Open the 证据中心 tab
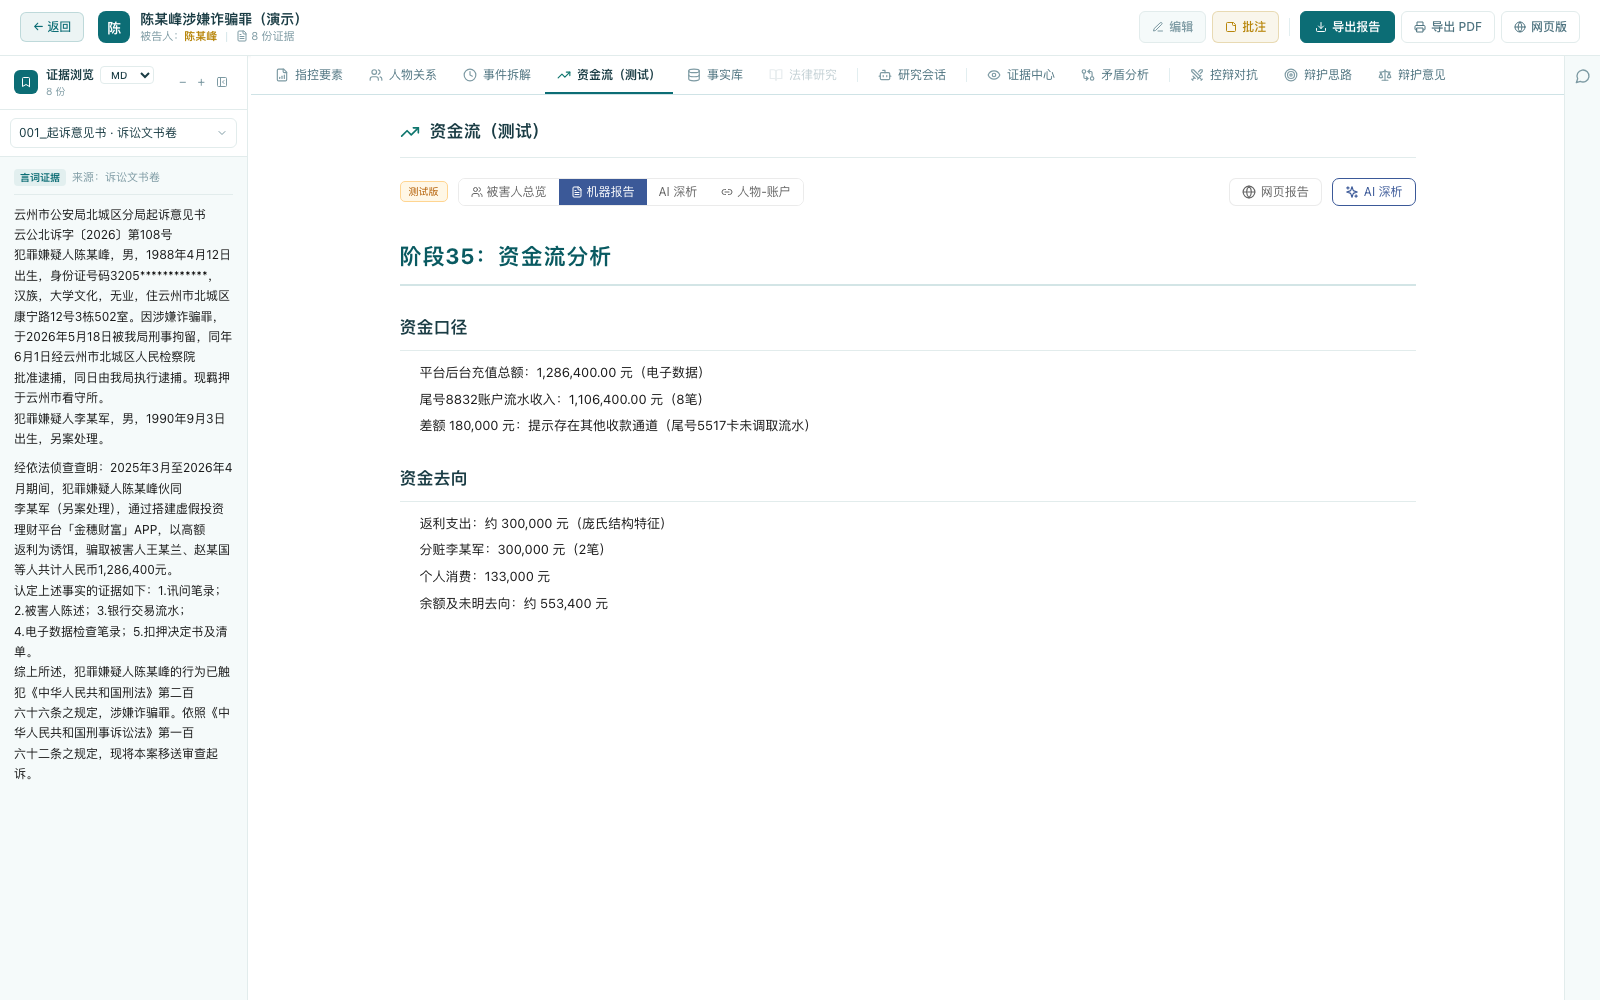The width and height of the screenshot is (1600, 1000). point(1021,75)
